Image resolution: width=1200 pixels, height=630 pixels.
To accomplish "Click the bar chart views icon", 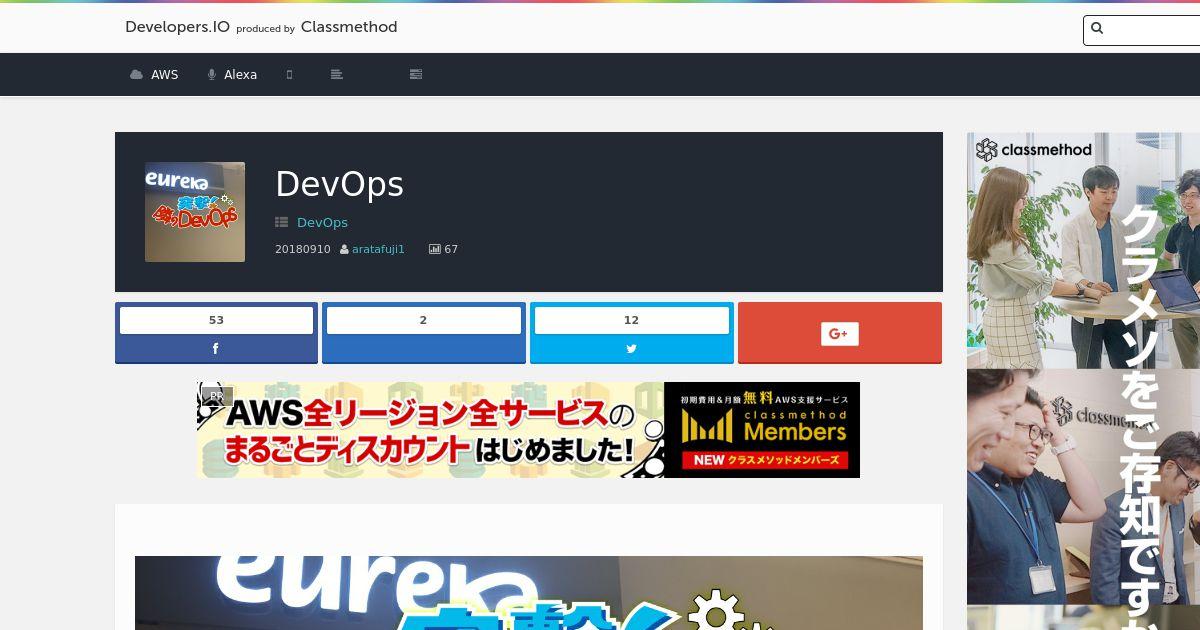I will coord(435,249).
